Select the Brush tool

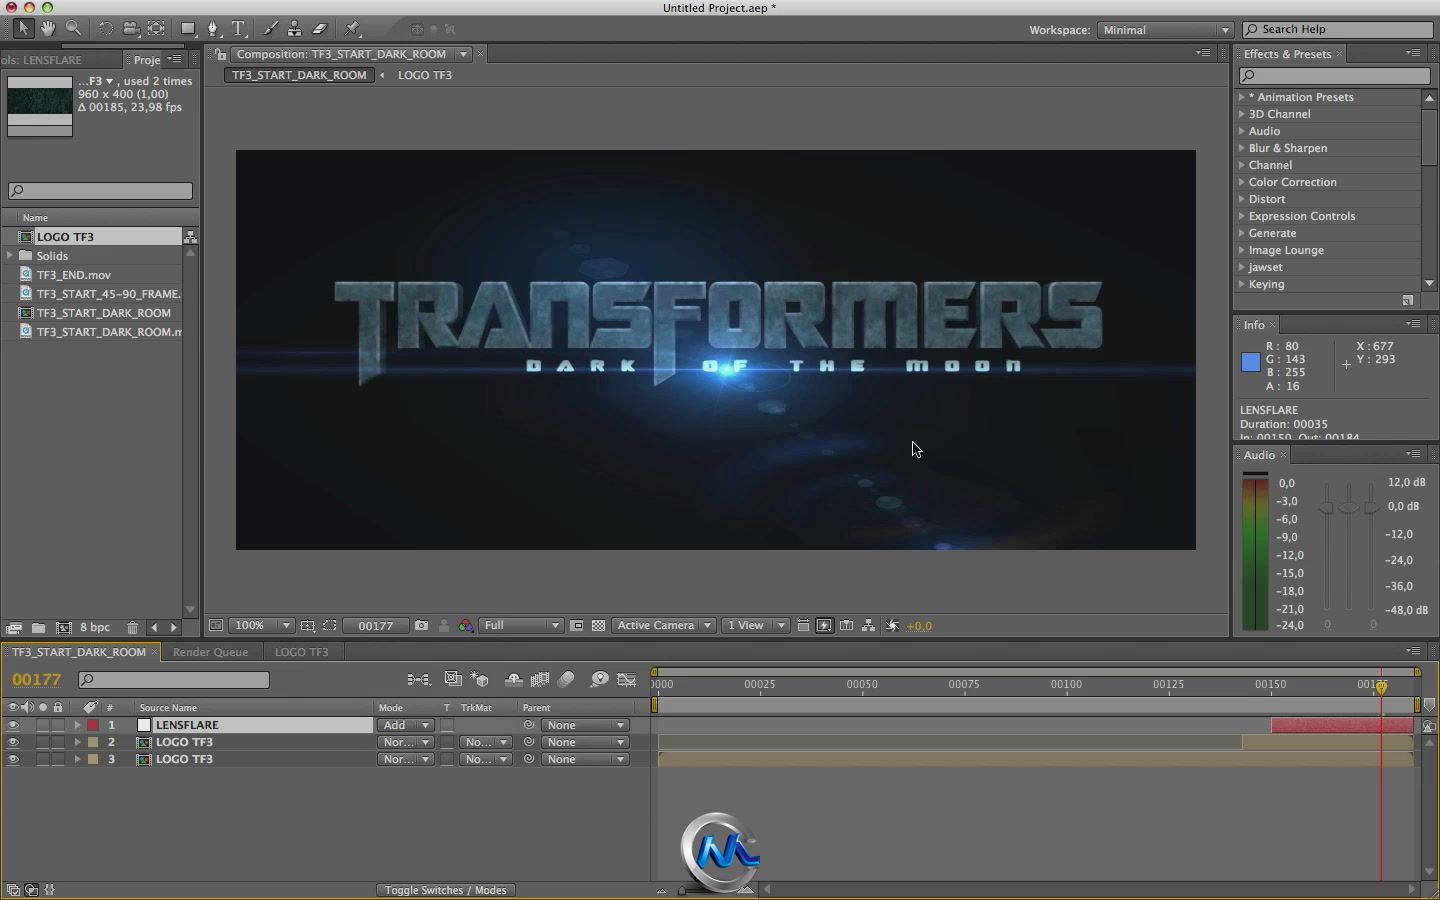click(x=270, y=29)
